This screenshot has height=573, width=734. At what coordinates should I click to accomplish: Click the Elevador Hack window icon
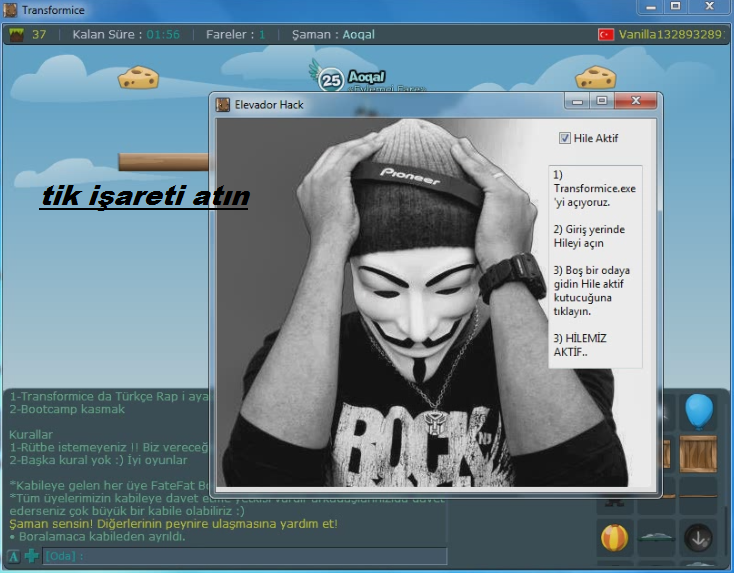tap(223, 104)
